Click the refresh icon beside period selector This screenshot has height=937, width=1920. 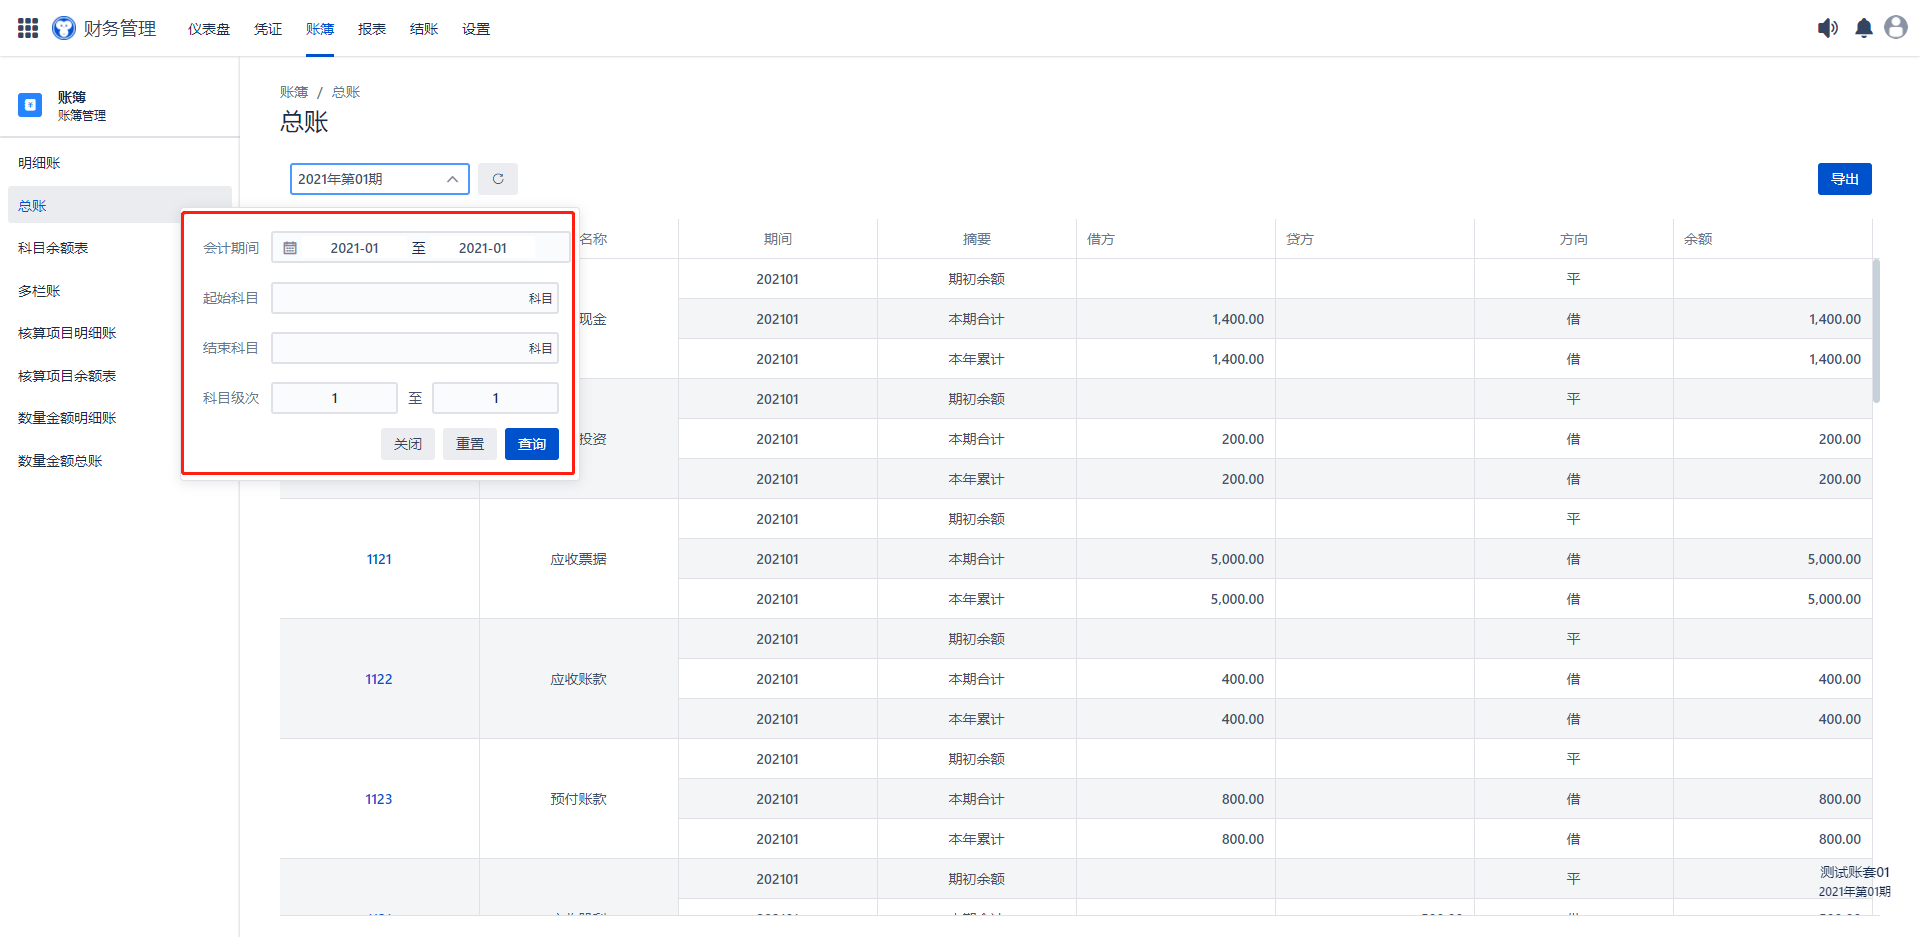click(x=497, y=179)
